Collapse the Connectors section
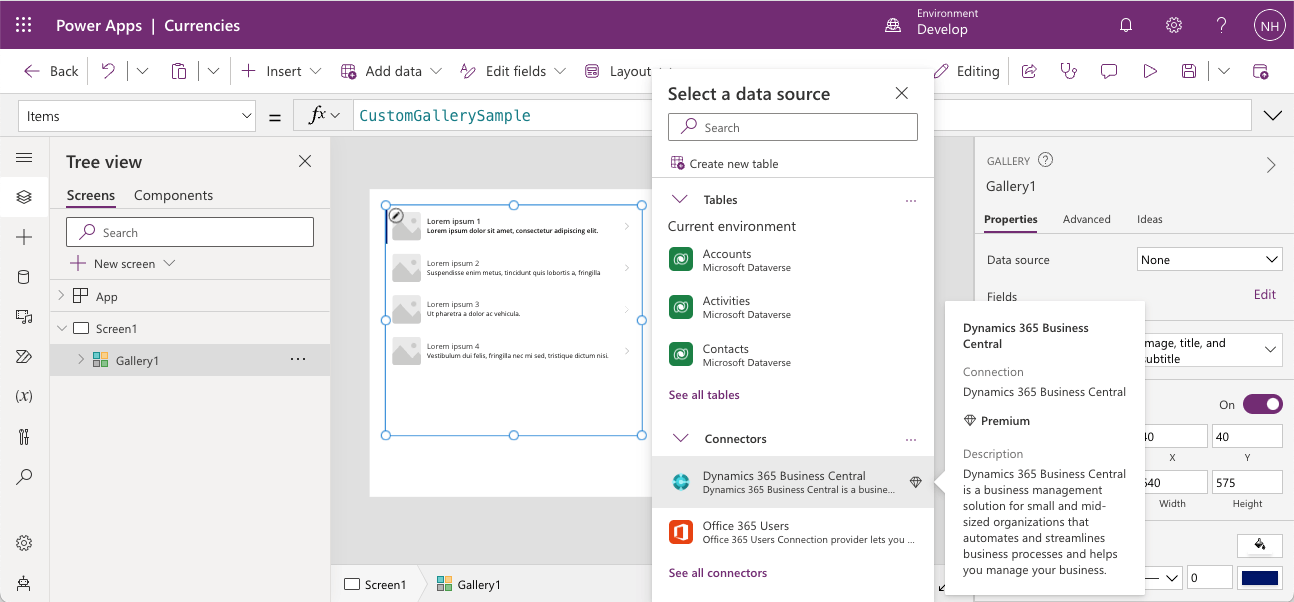This screenshot has width=1294, height=602. (680, 439)
